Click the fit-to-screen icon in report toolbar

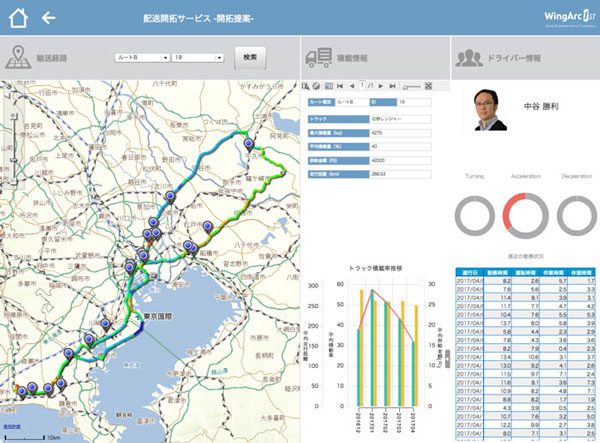pos(428,86)
